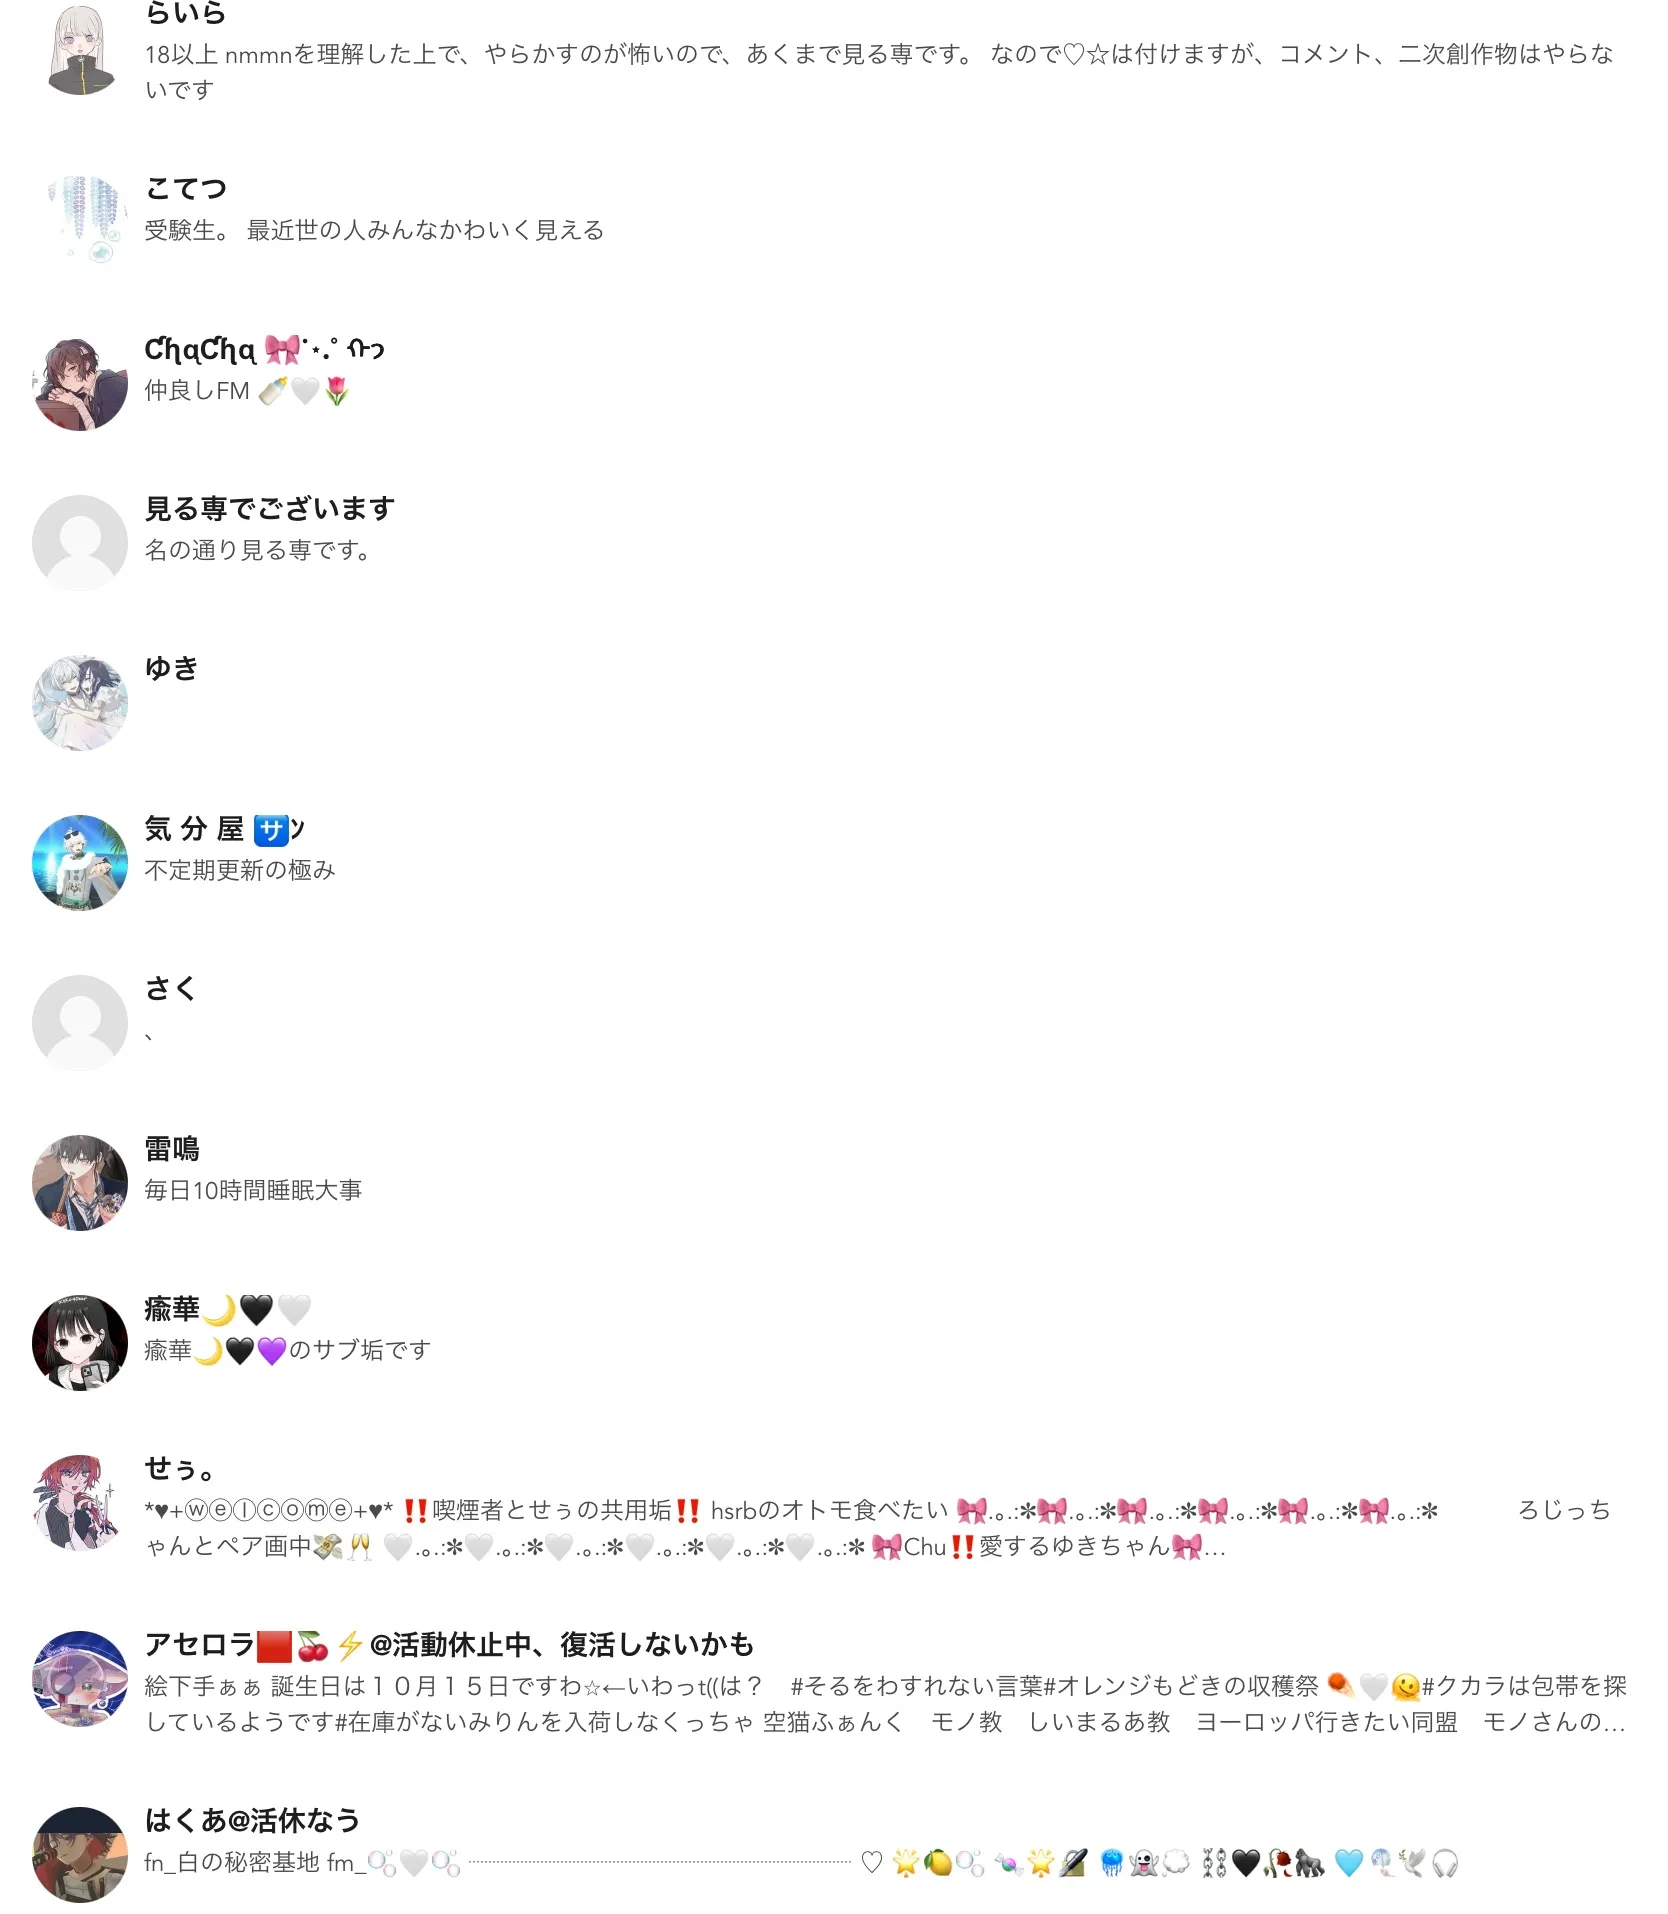Click せぅ。's red-haired avatar

point(80,1502)
